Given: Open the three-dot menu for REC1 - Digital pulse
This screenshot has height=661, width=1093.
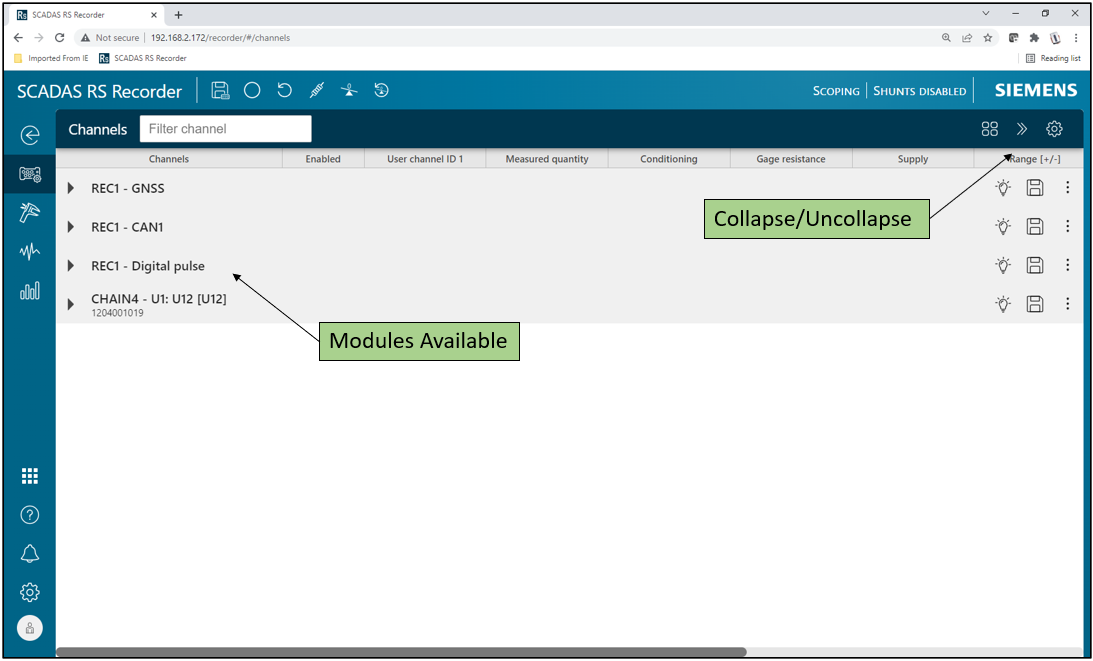Looking at the screenshot, I should point(1067,266).
